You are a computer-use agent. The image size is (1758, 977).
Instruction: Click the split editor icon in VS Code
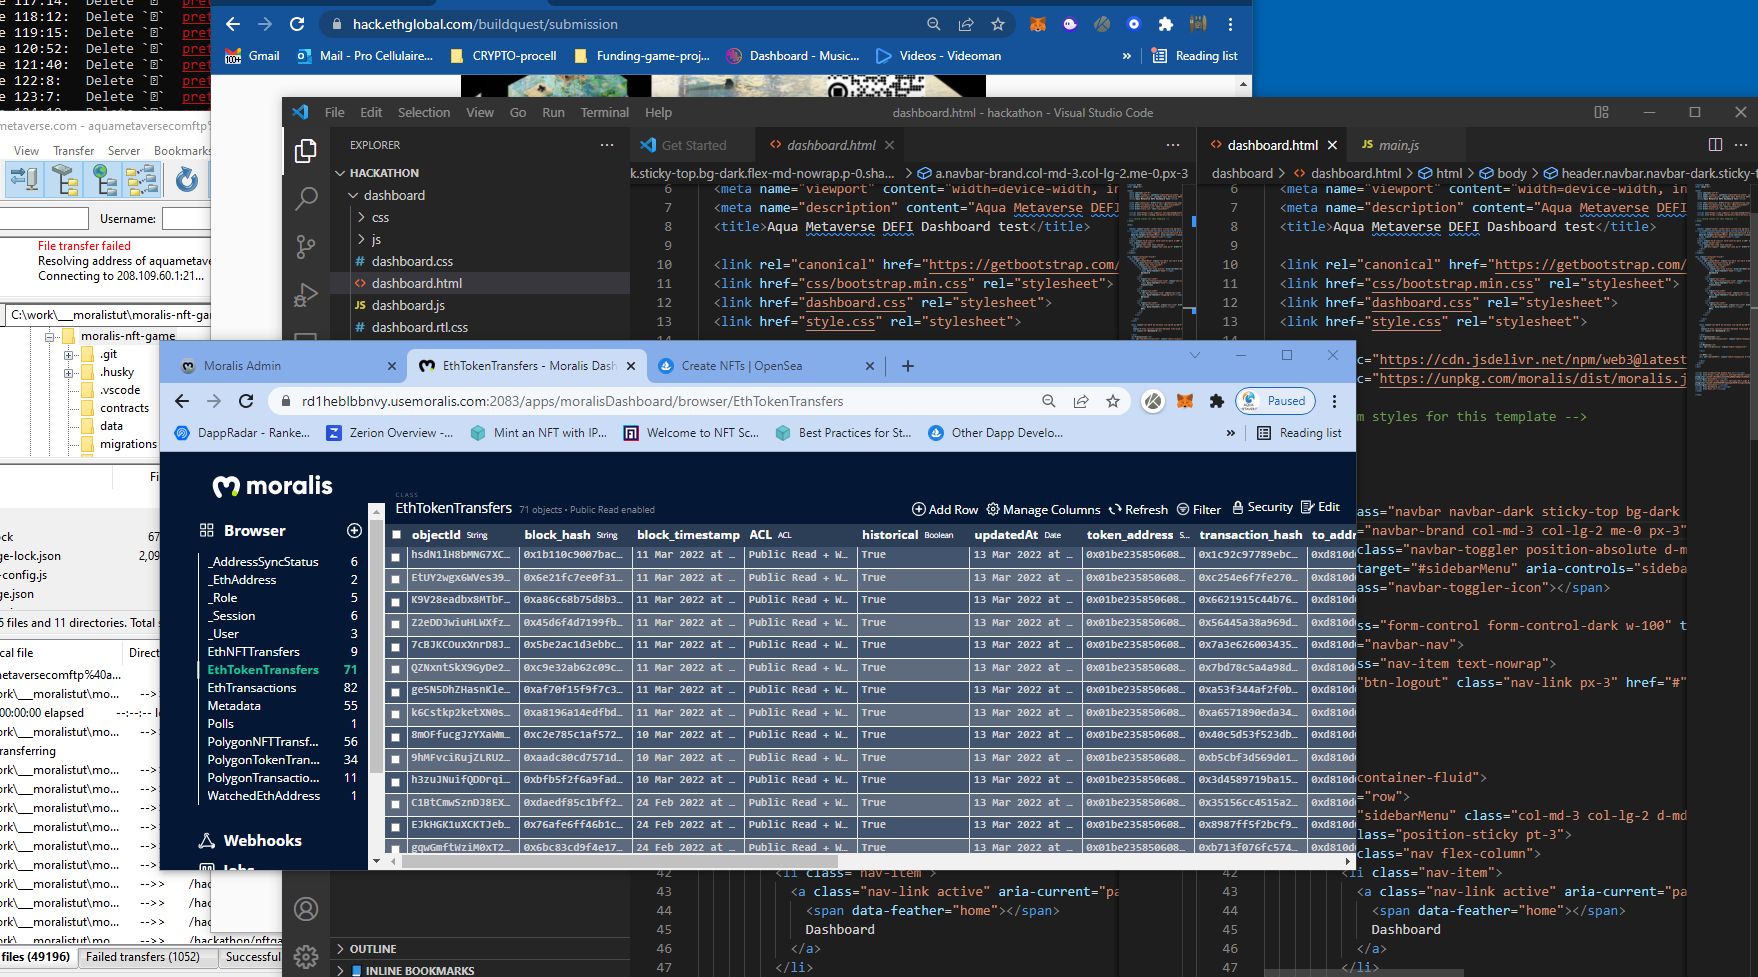coord(1715,145)
